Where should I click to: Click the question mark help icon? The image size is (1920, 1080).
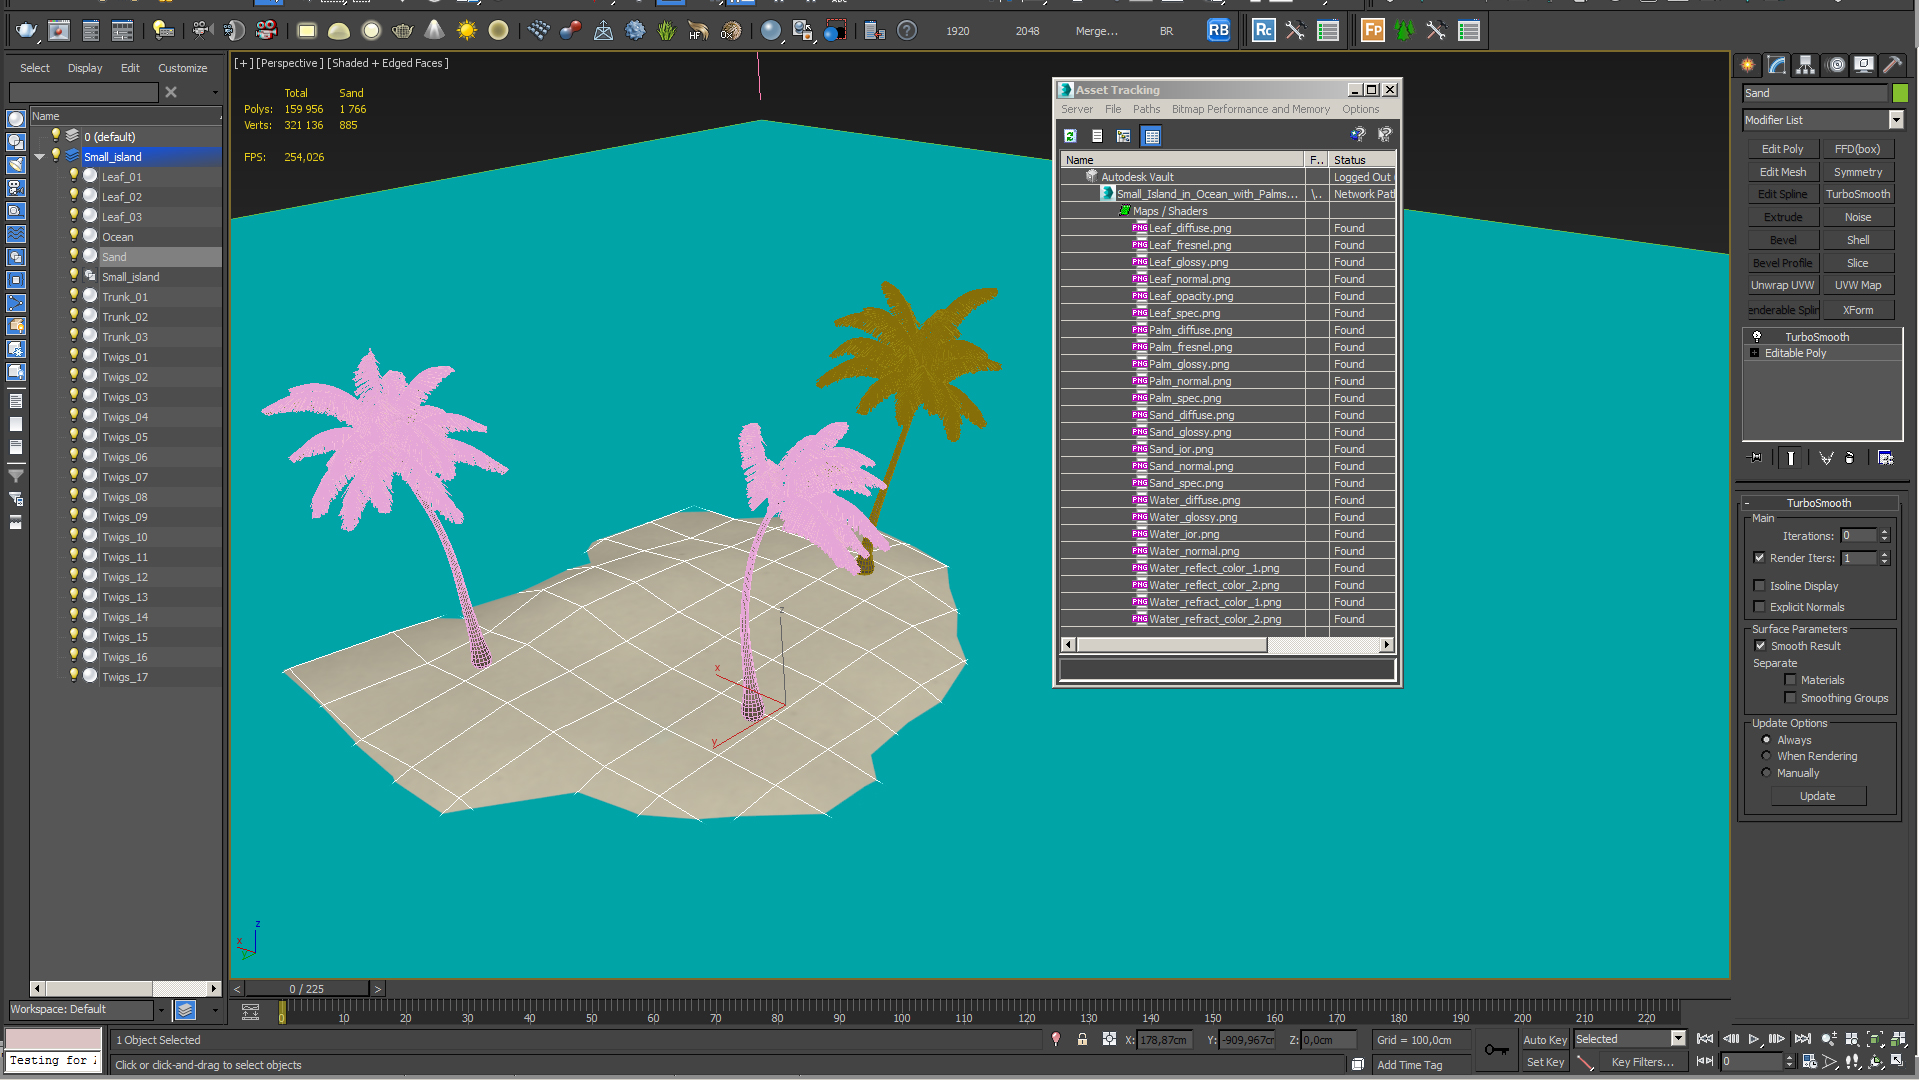click(x=906, y=31)
